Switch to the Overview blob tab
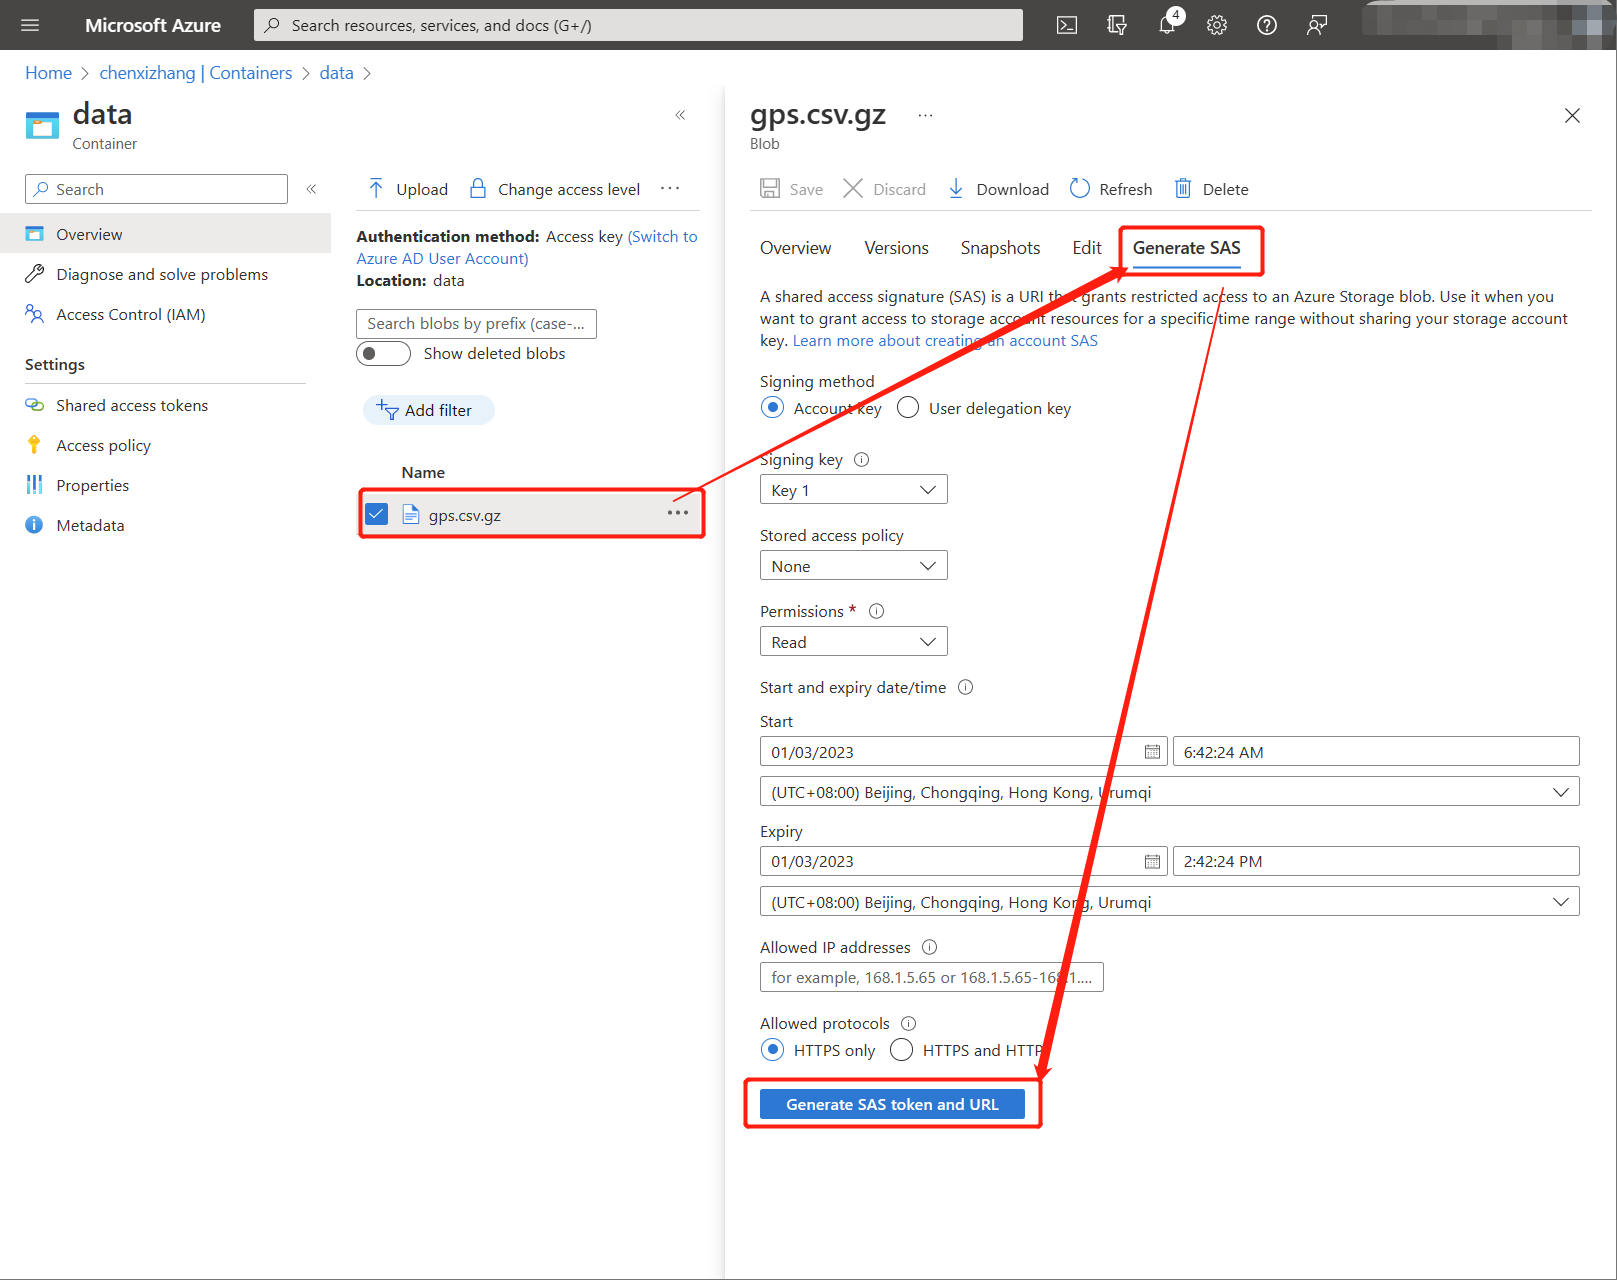1617x1280 pixels. pos(795,248)
